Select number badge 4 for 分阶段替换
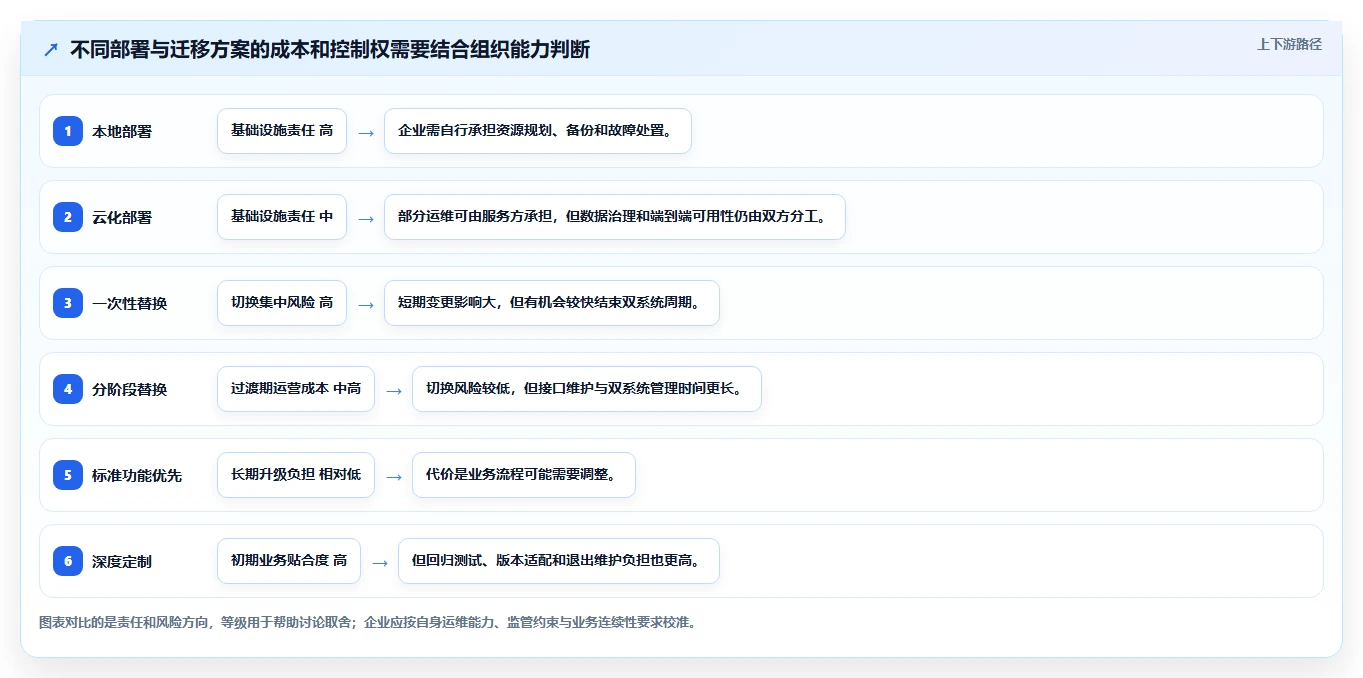This screenshot has height=678, width=1363. [x=68, y=389]
